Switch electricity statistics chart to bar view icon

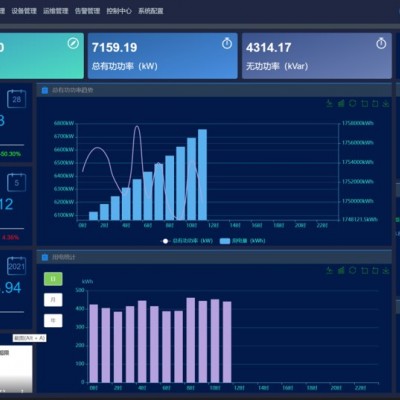click(341, 270)
